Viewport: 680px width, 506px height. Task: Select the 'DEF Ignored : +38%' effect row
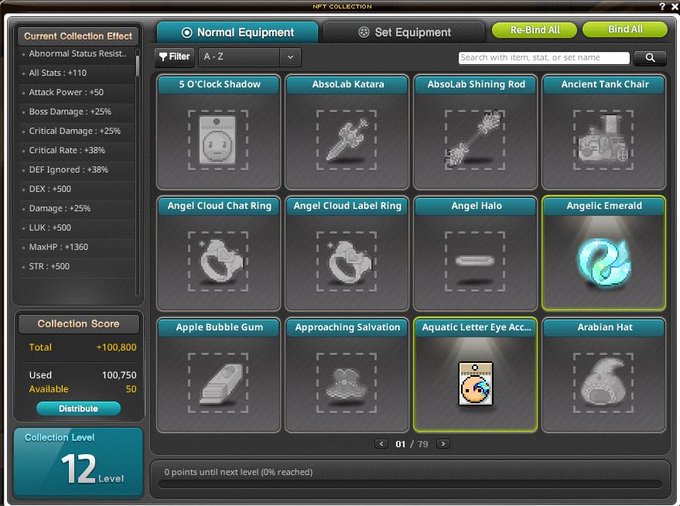[x=76, y=170]
